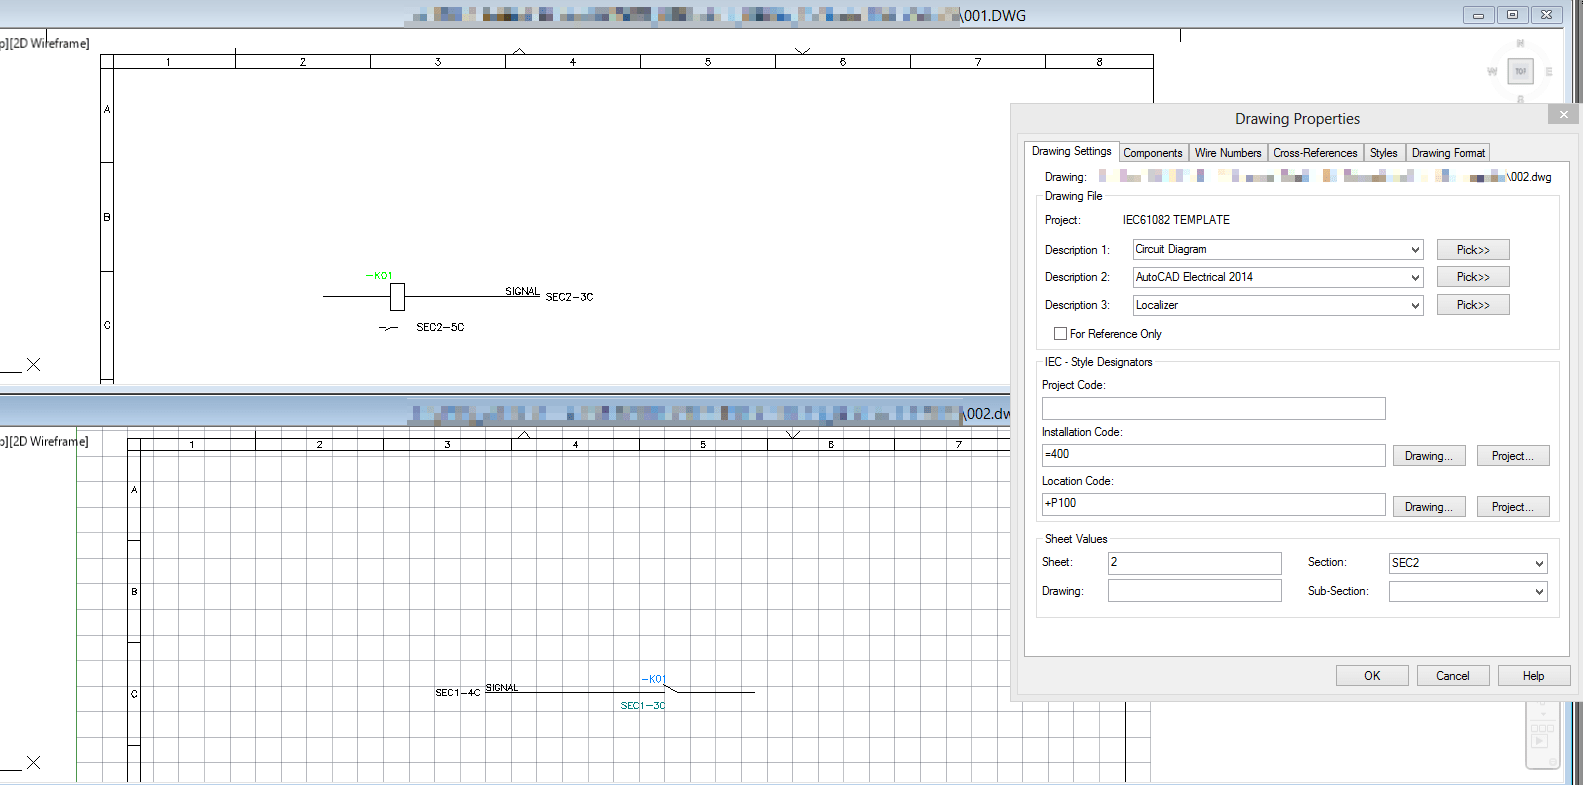The height and width of the screenshot is (785, 1583).
Task: Click Project... button for Location Code
Action: tap(1513, 507)
